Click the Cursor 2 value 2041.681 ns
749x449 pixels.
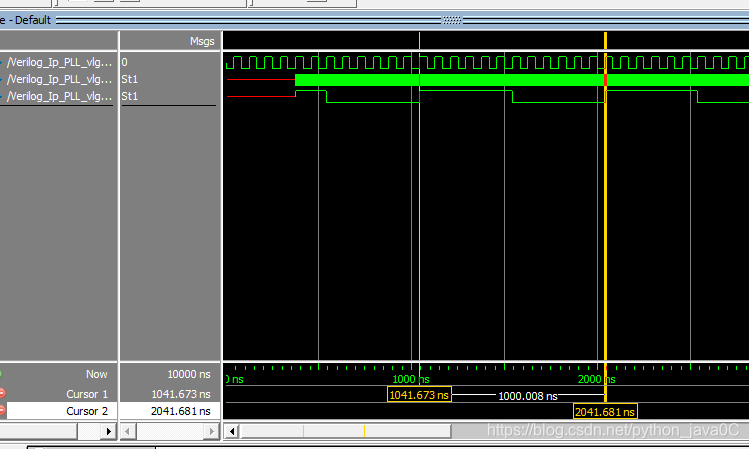181,411
